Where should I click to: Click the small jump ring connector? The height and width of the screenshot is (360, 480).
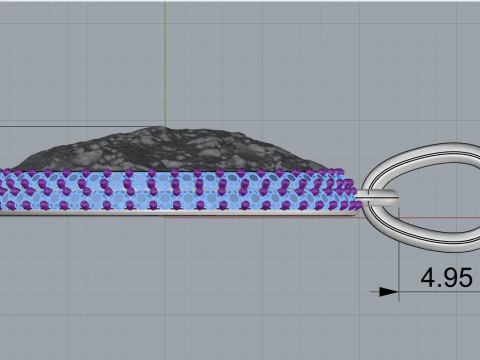(377, 197)
